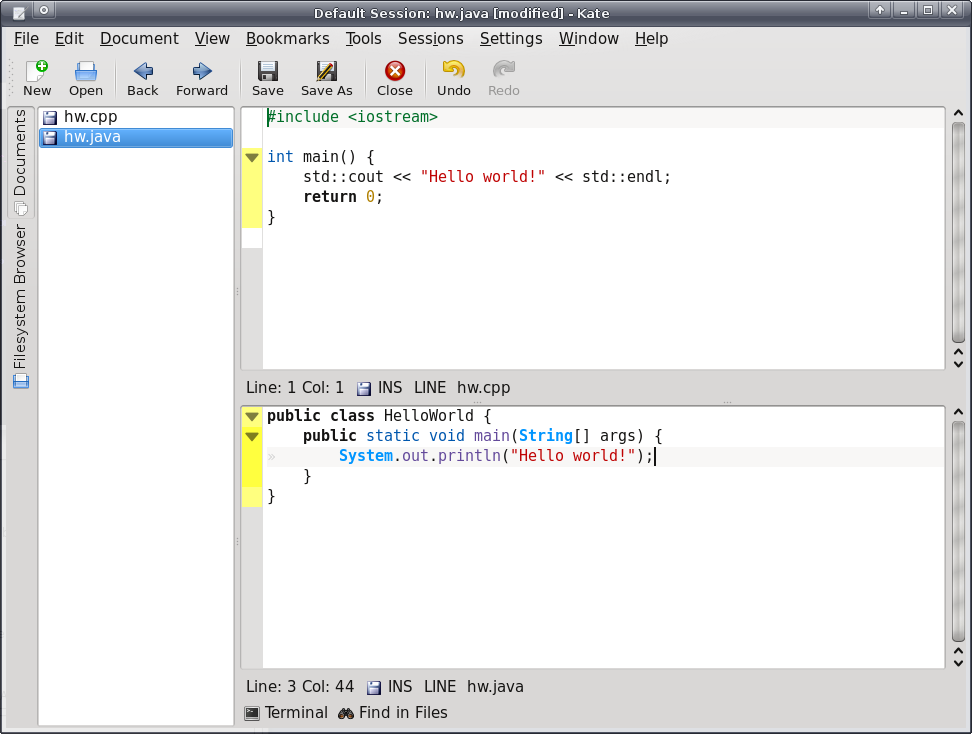Click the std::cout line in hw.cpp

487,177
